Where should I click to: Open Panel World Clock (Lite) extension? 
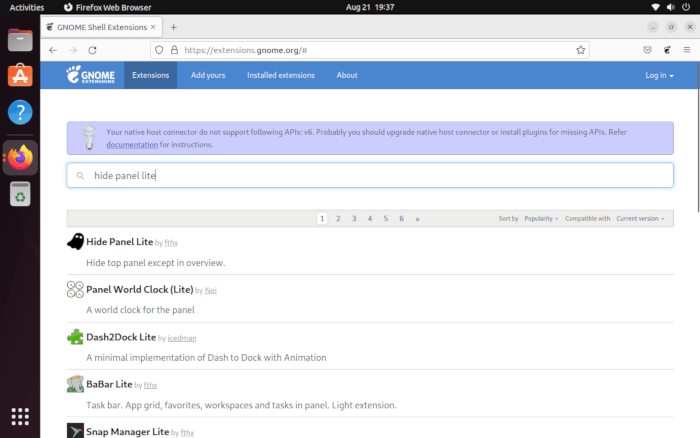pos(140,289)
